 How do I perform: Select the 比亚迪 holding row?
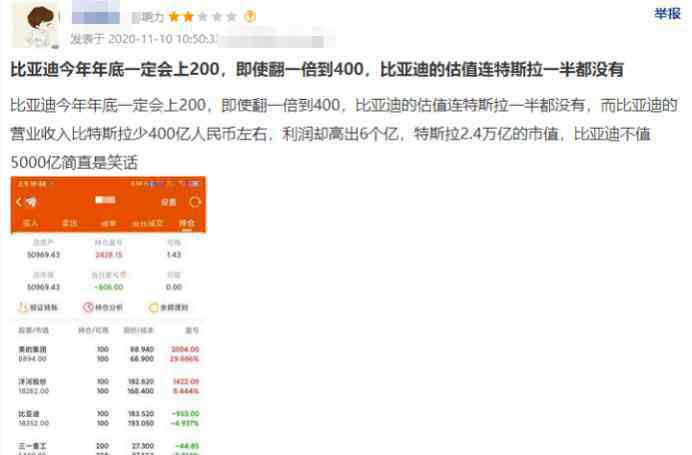pos(109,418)
